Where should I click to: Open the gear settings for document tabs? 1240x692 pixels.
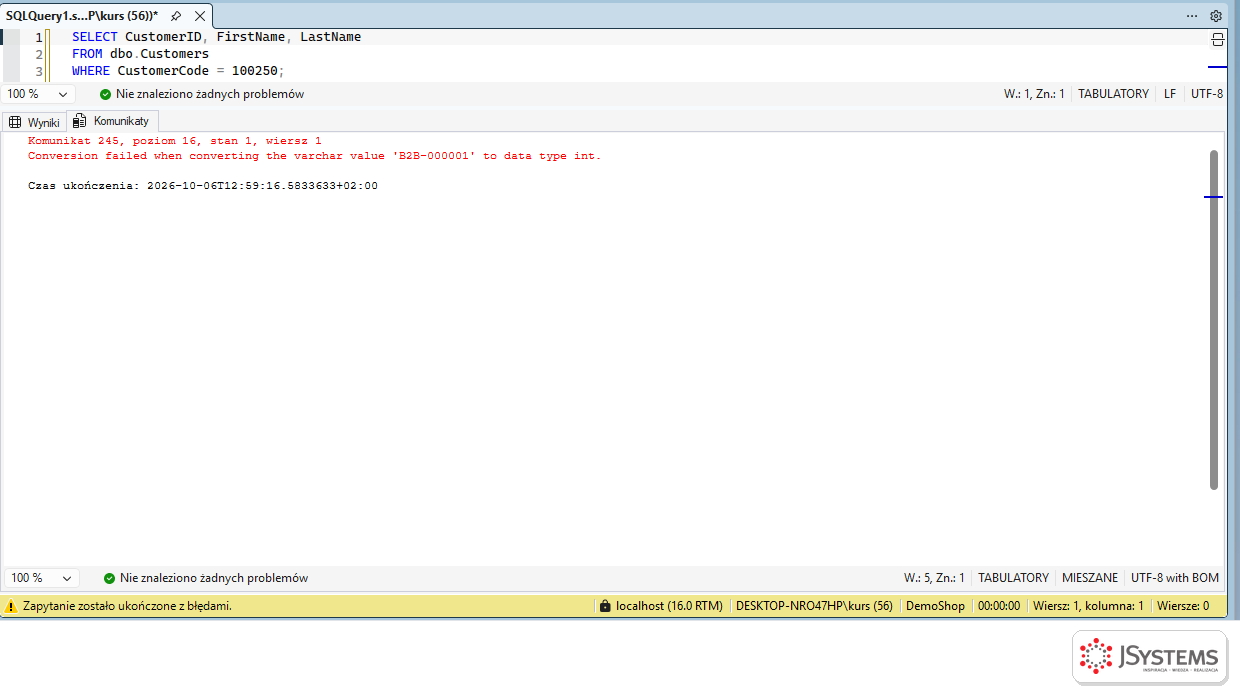pos(1216,16)
